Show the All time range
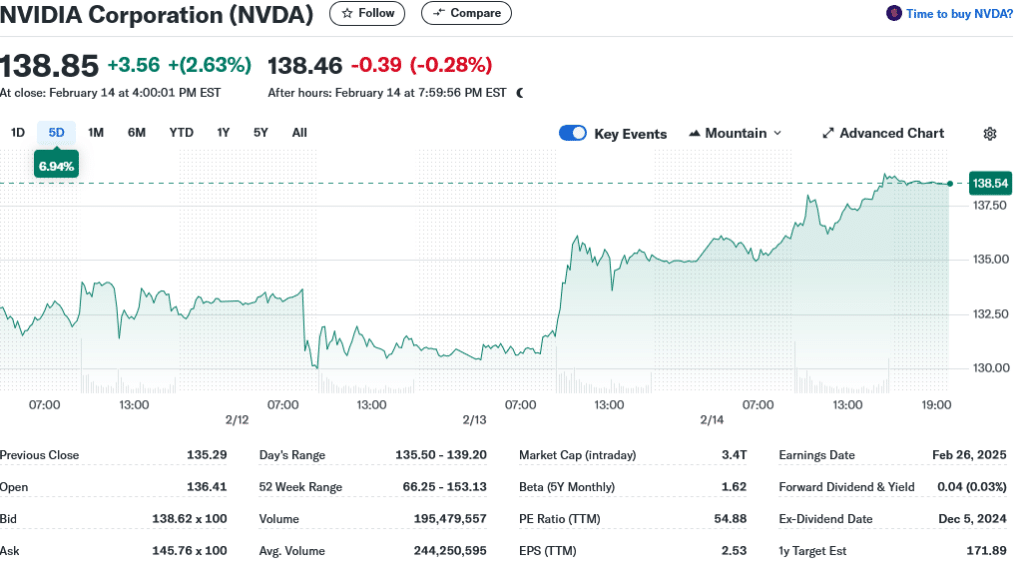1024x574 pixels. point(299,133)
